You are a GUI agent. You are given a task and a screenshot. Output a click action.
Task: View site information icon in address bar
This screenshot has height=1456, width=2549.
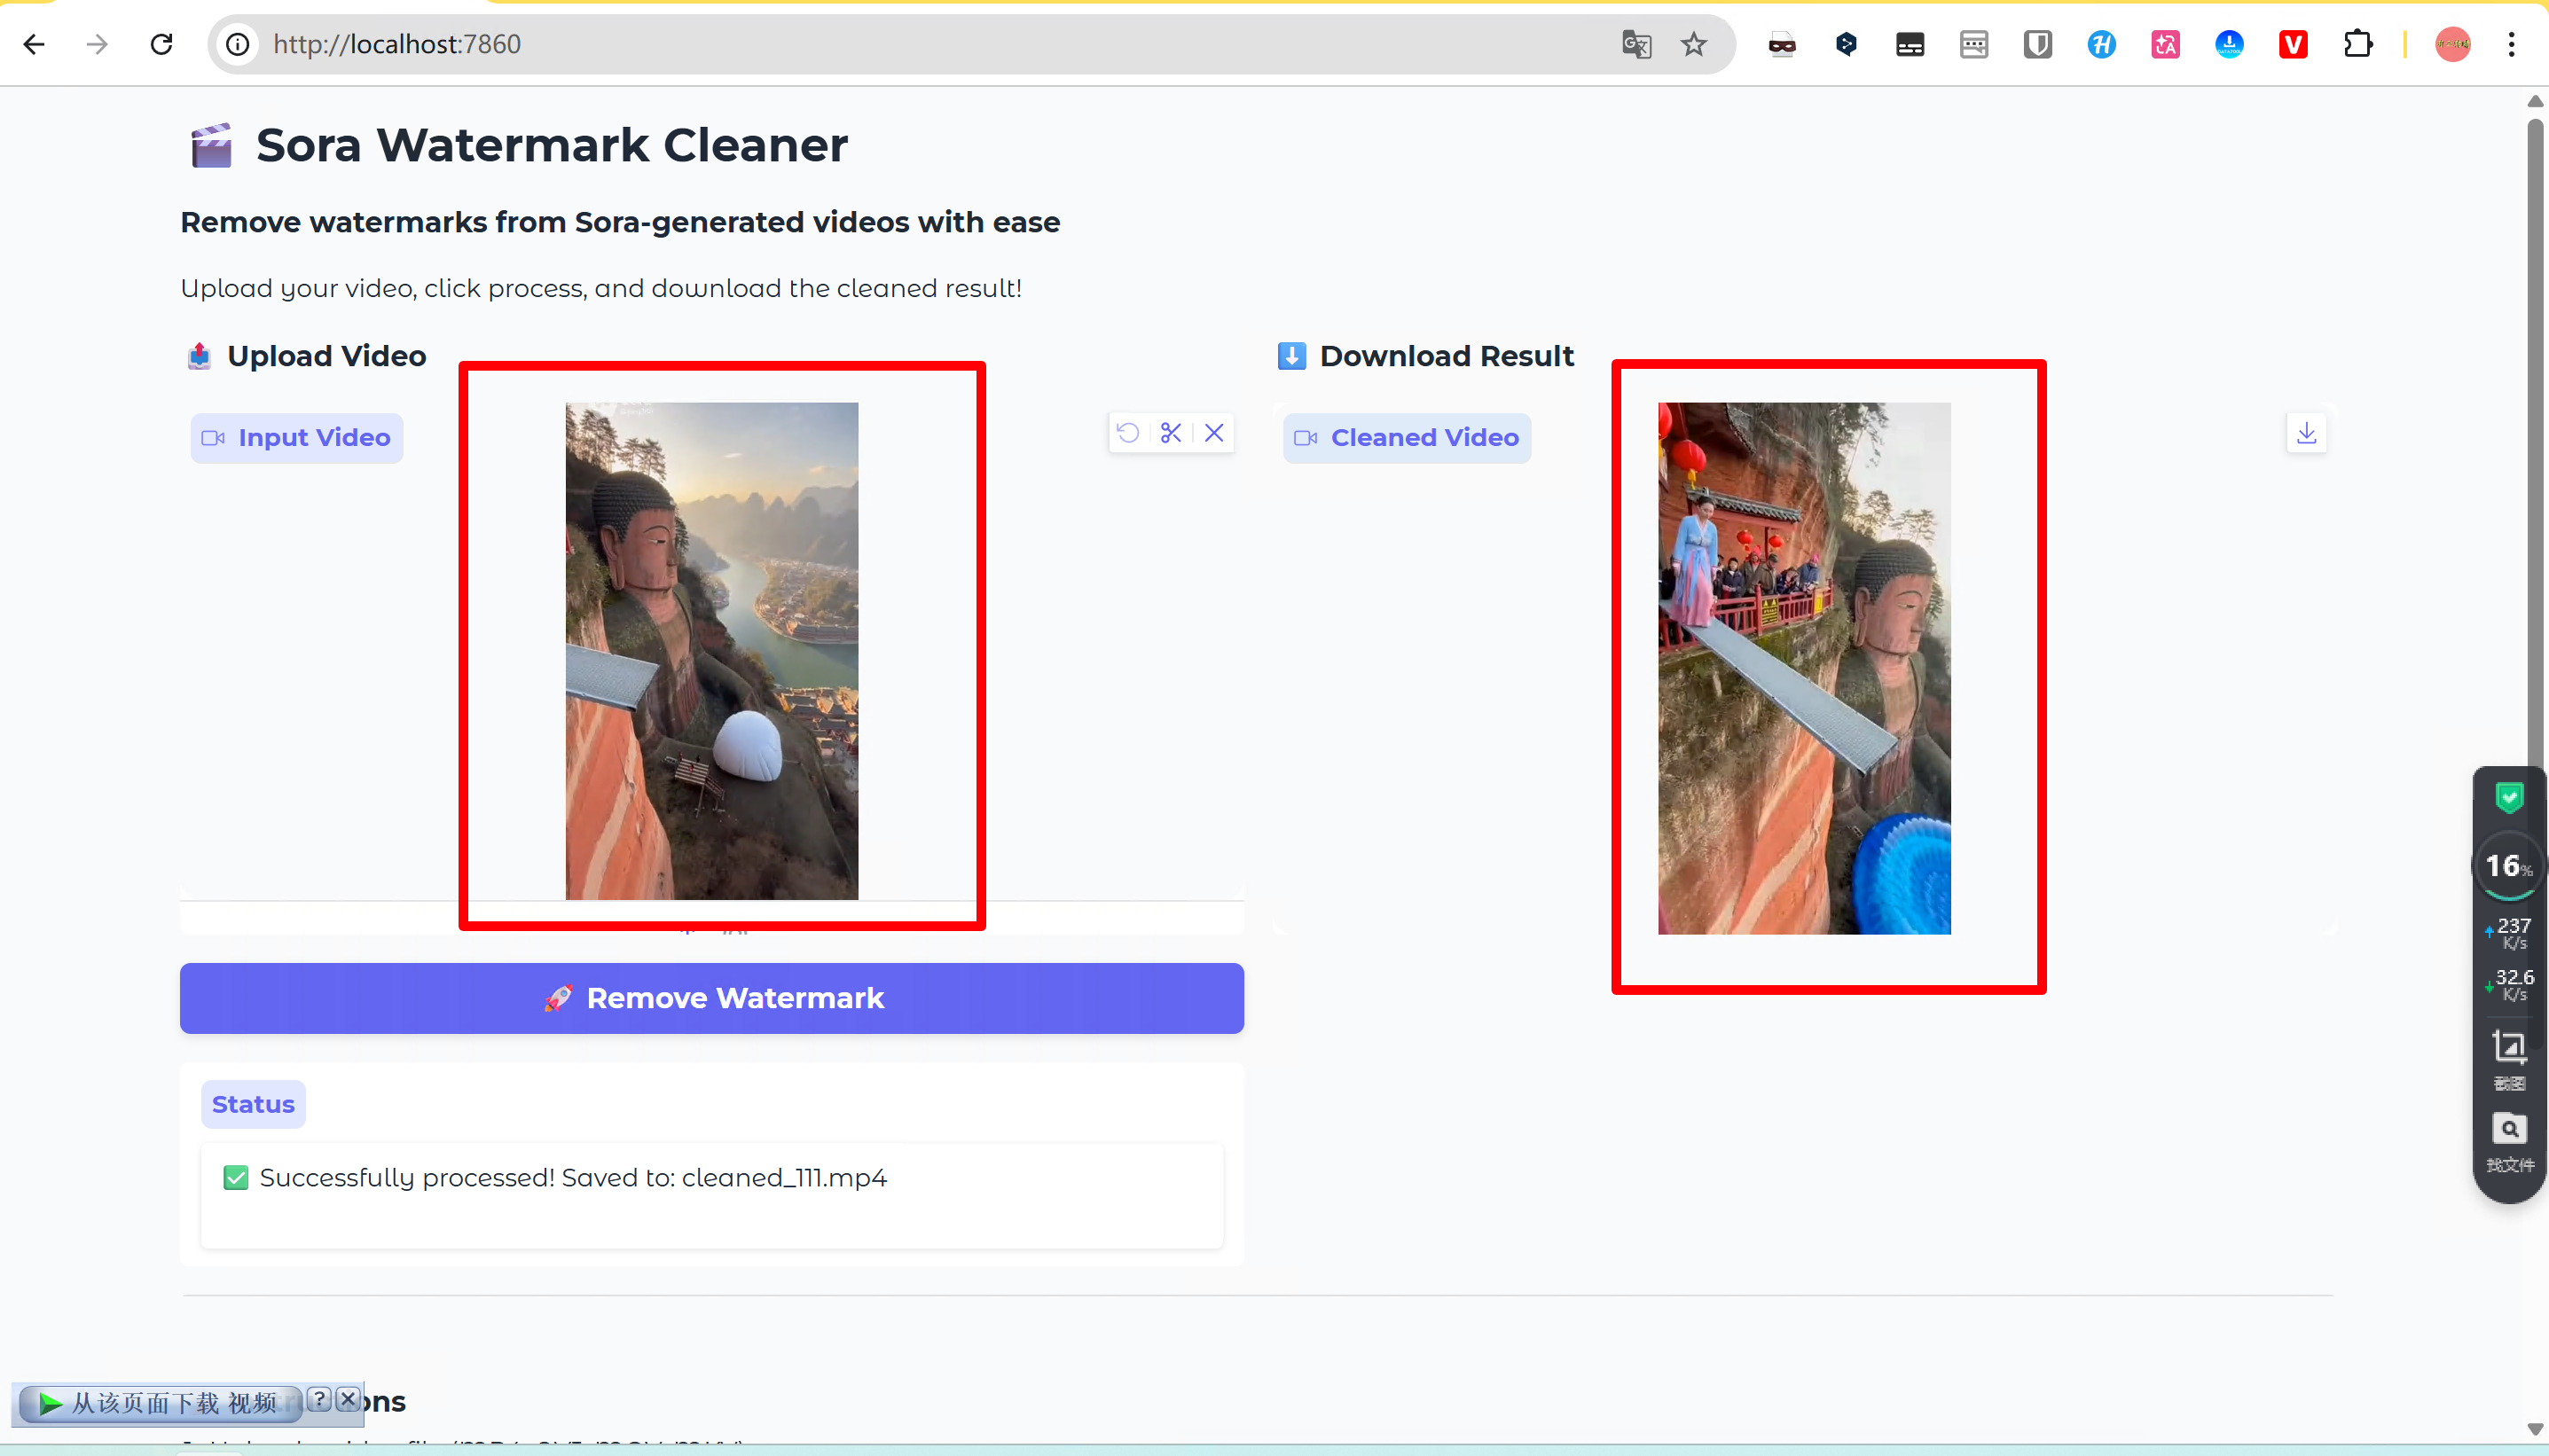coord(237,44)
